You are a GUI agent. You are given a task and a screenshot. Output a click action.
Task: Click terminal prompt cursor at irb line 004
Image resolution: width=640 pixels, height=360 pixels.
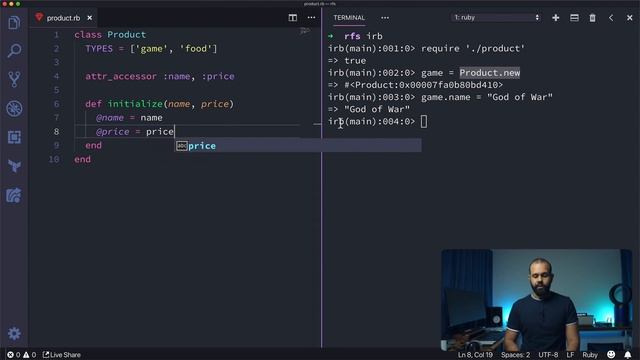[424, 121]
